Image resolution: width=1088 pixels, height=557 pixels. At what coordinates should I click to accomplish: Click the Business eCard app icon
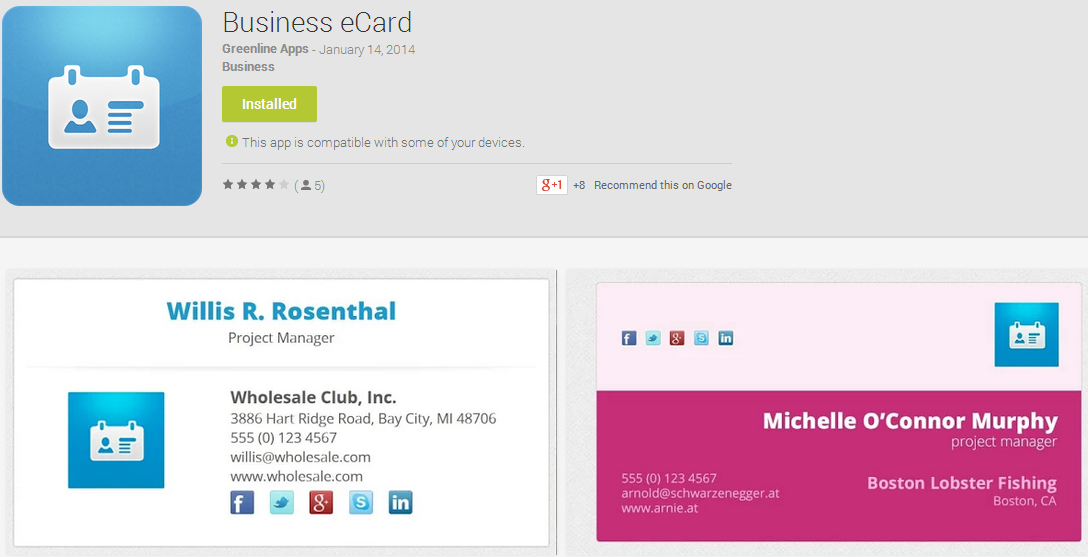coord(102,106)
